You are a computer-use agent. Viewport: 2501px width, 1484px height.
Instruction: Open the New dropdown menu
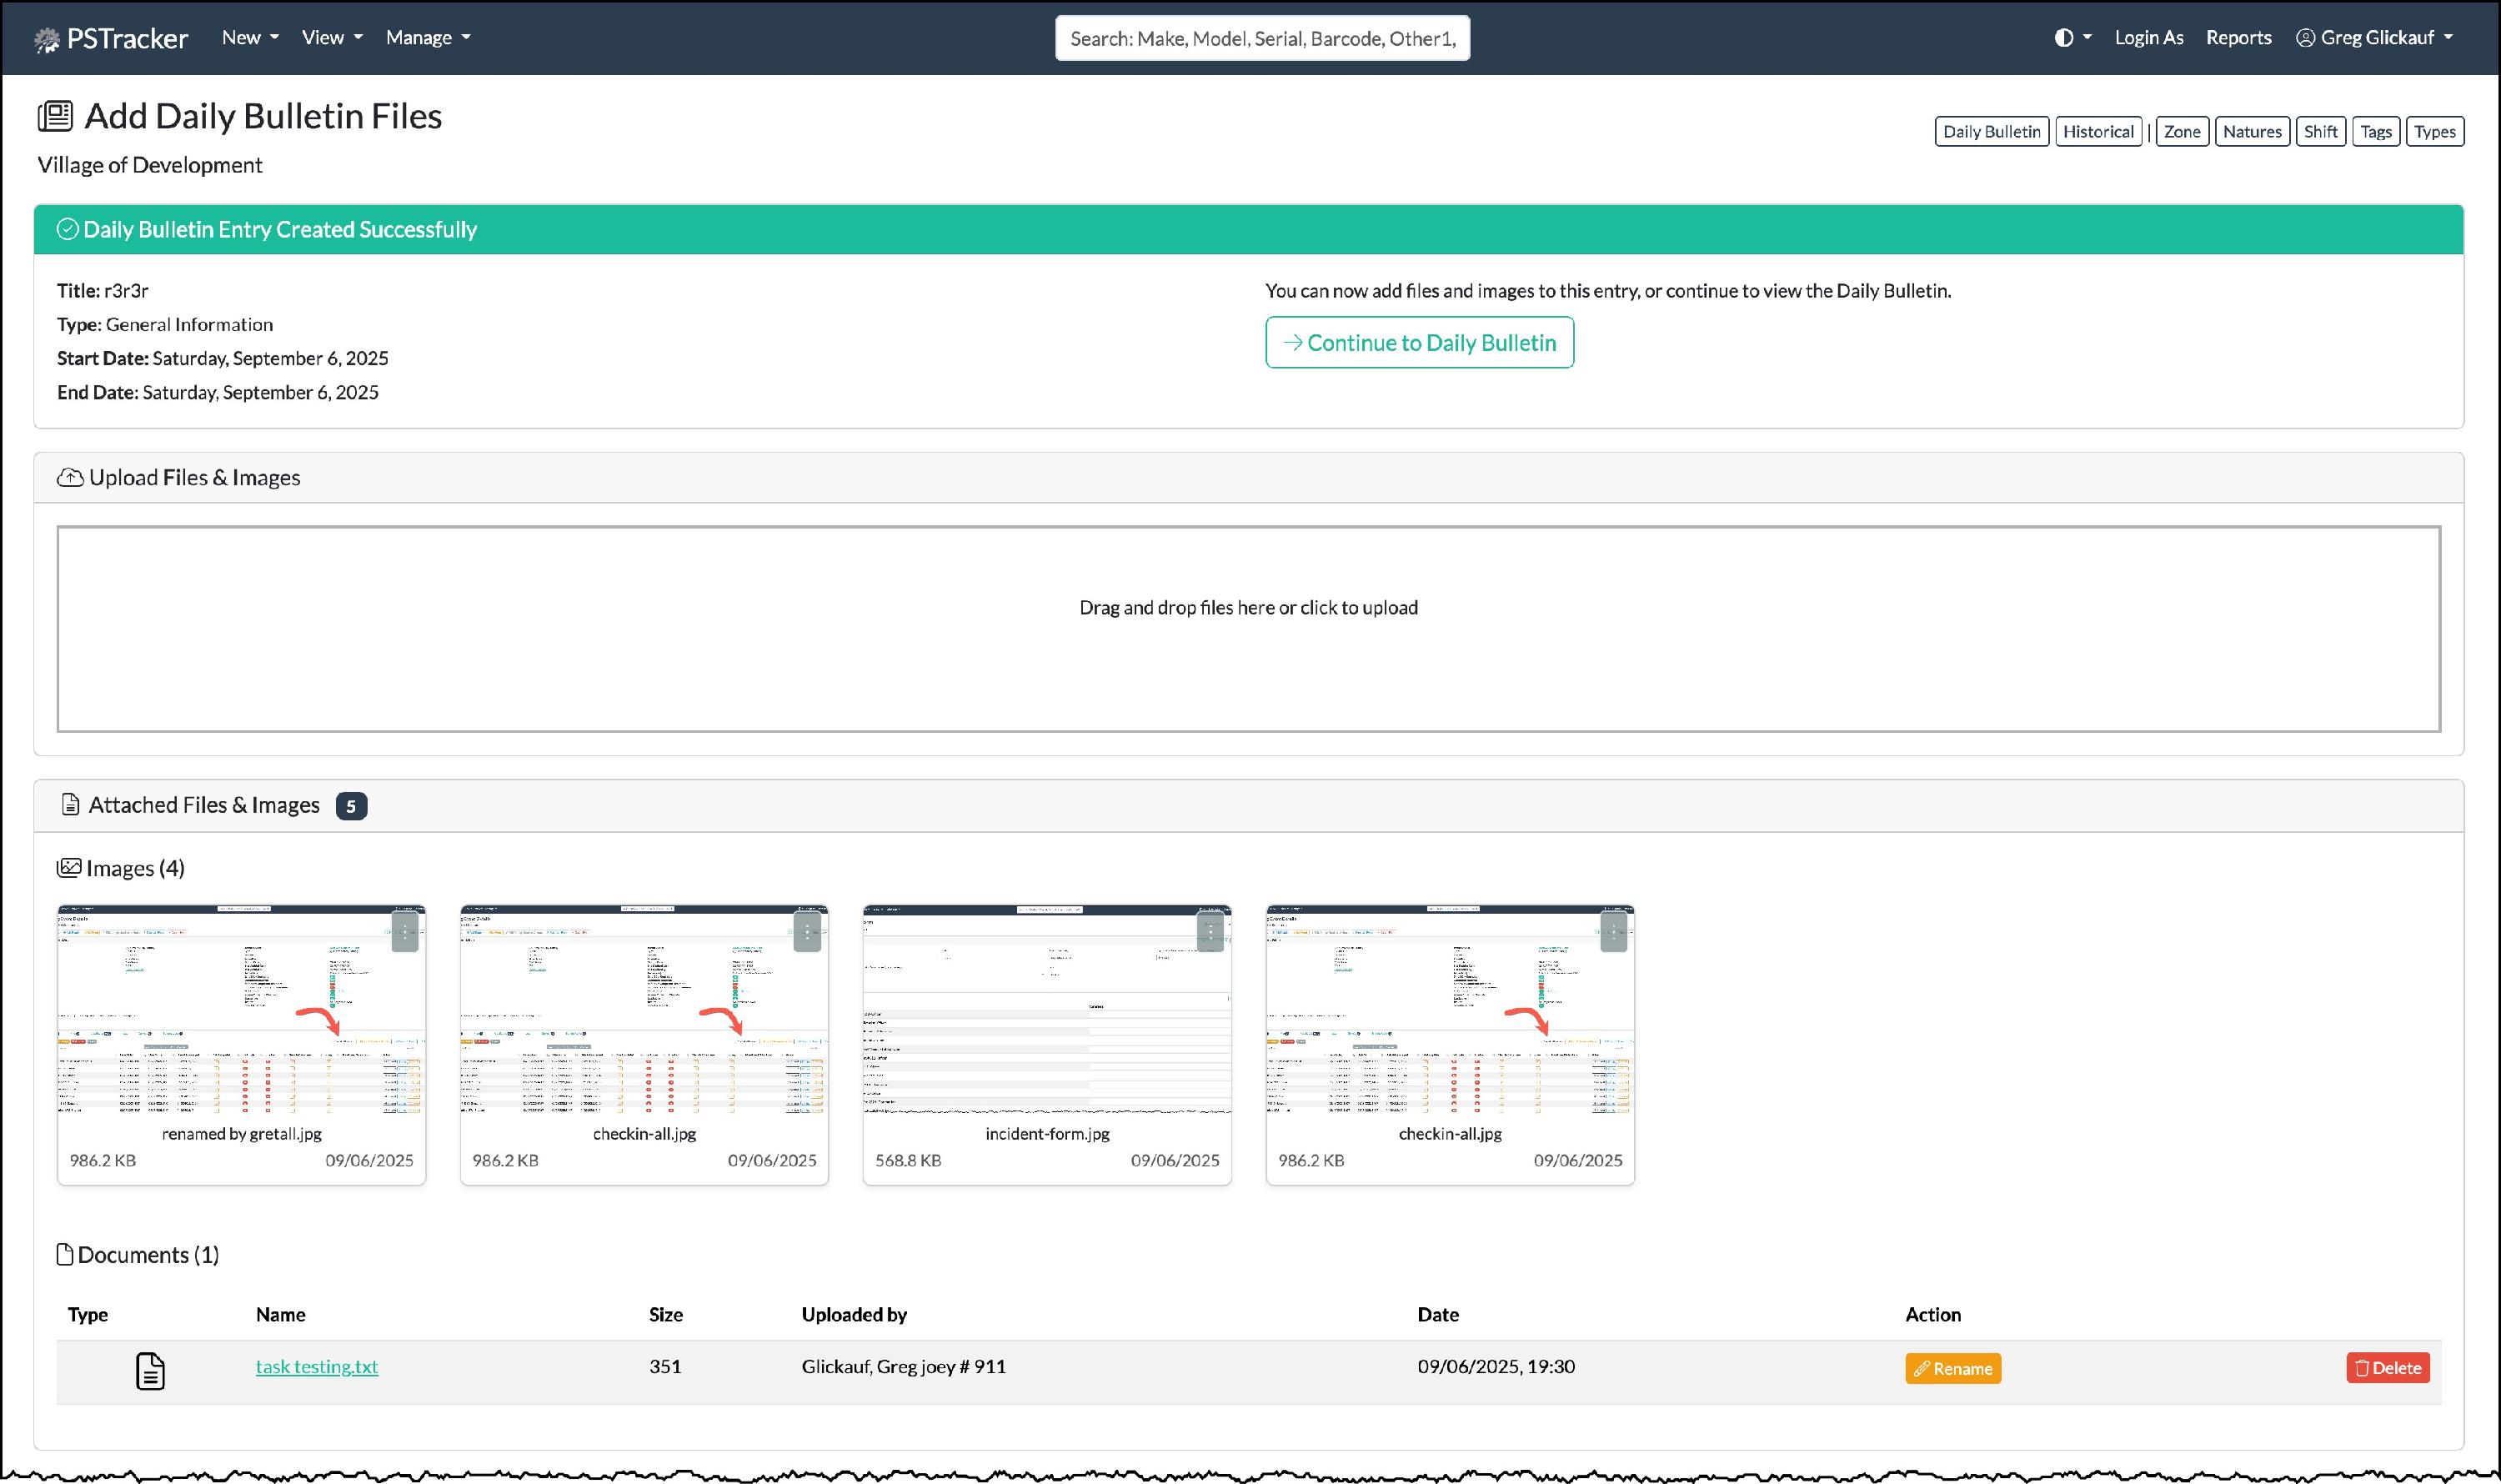(x=250, y=38)
